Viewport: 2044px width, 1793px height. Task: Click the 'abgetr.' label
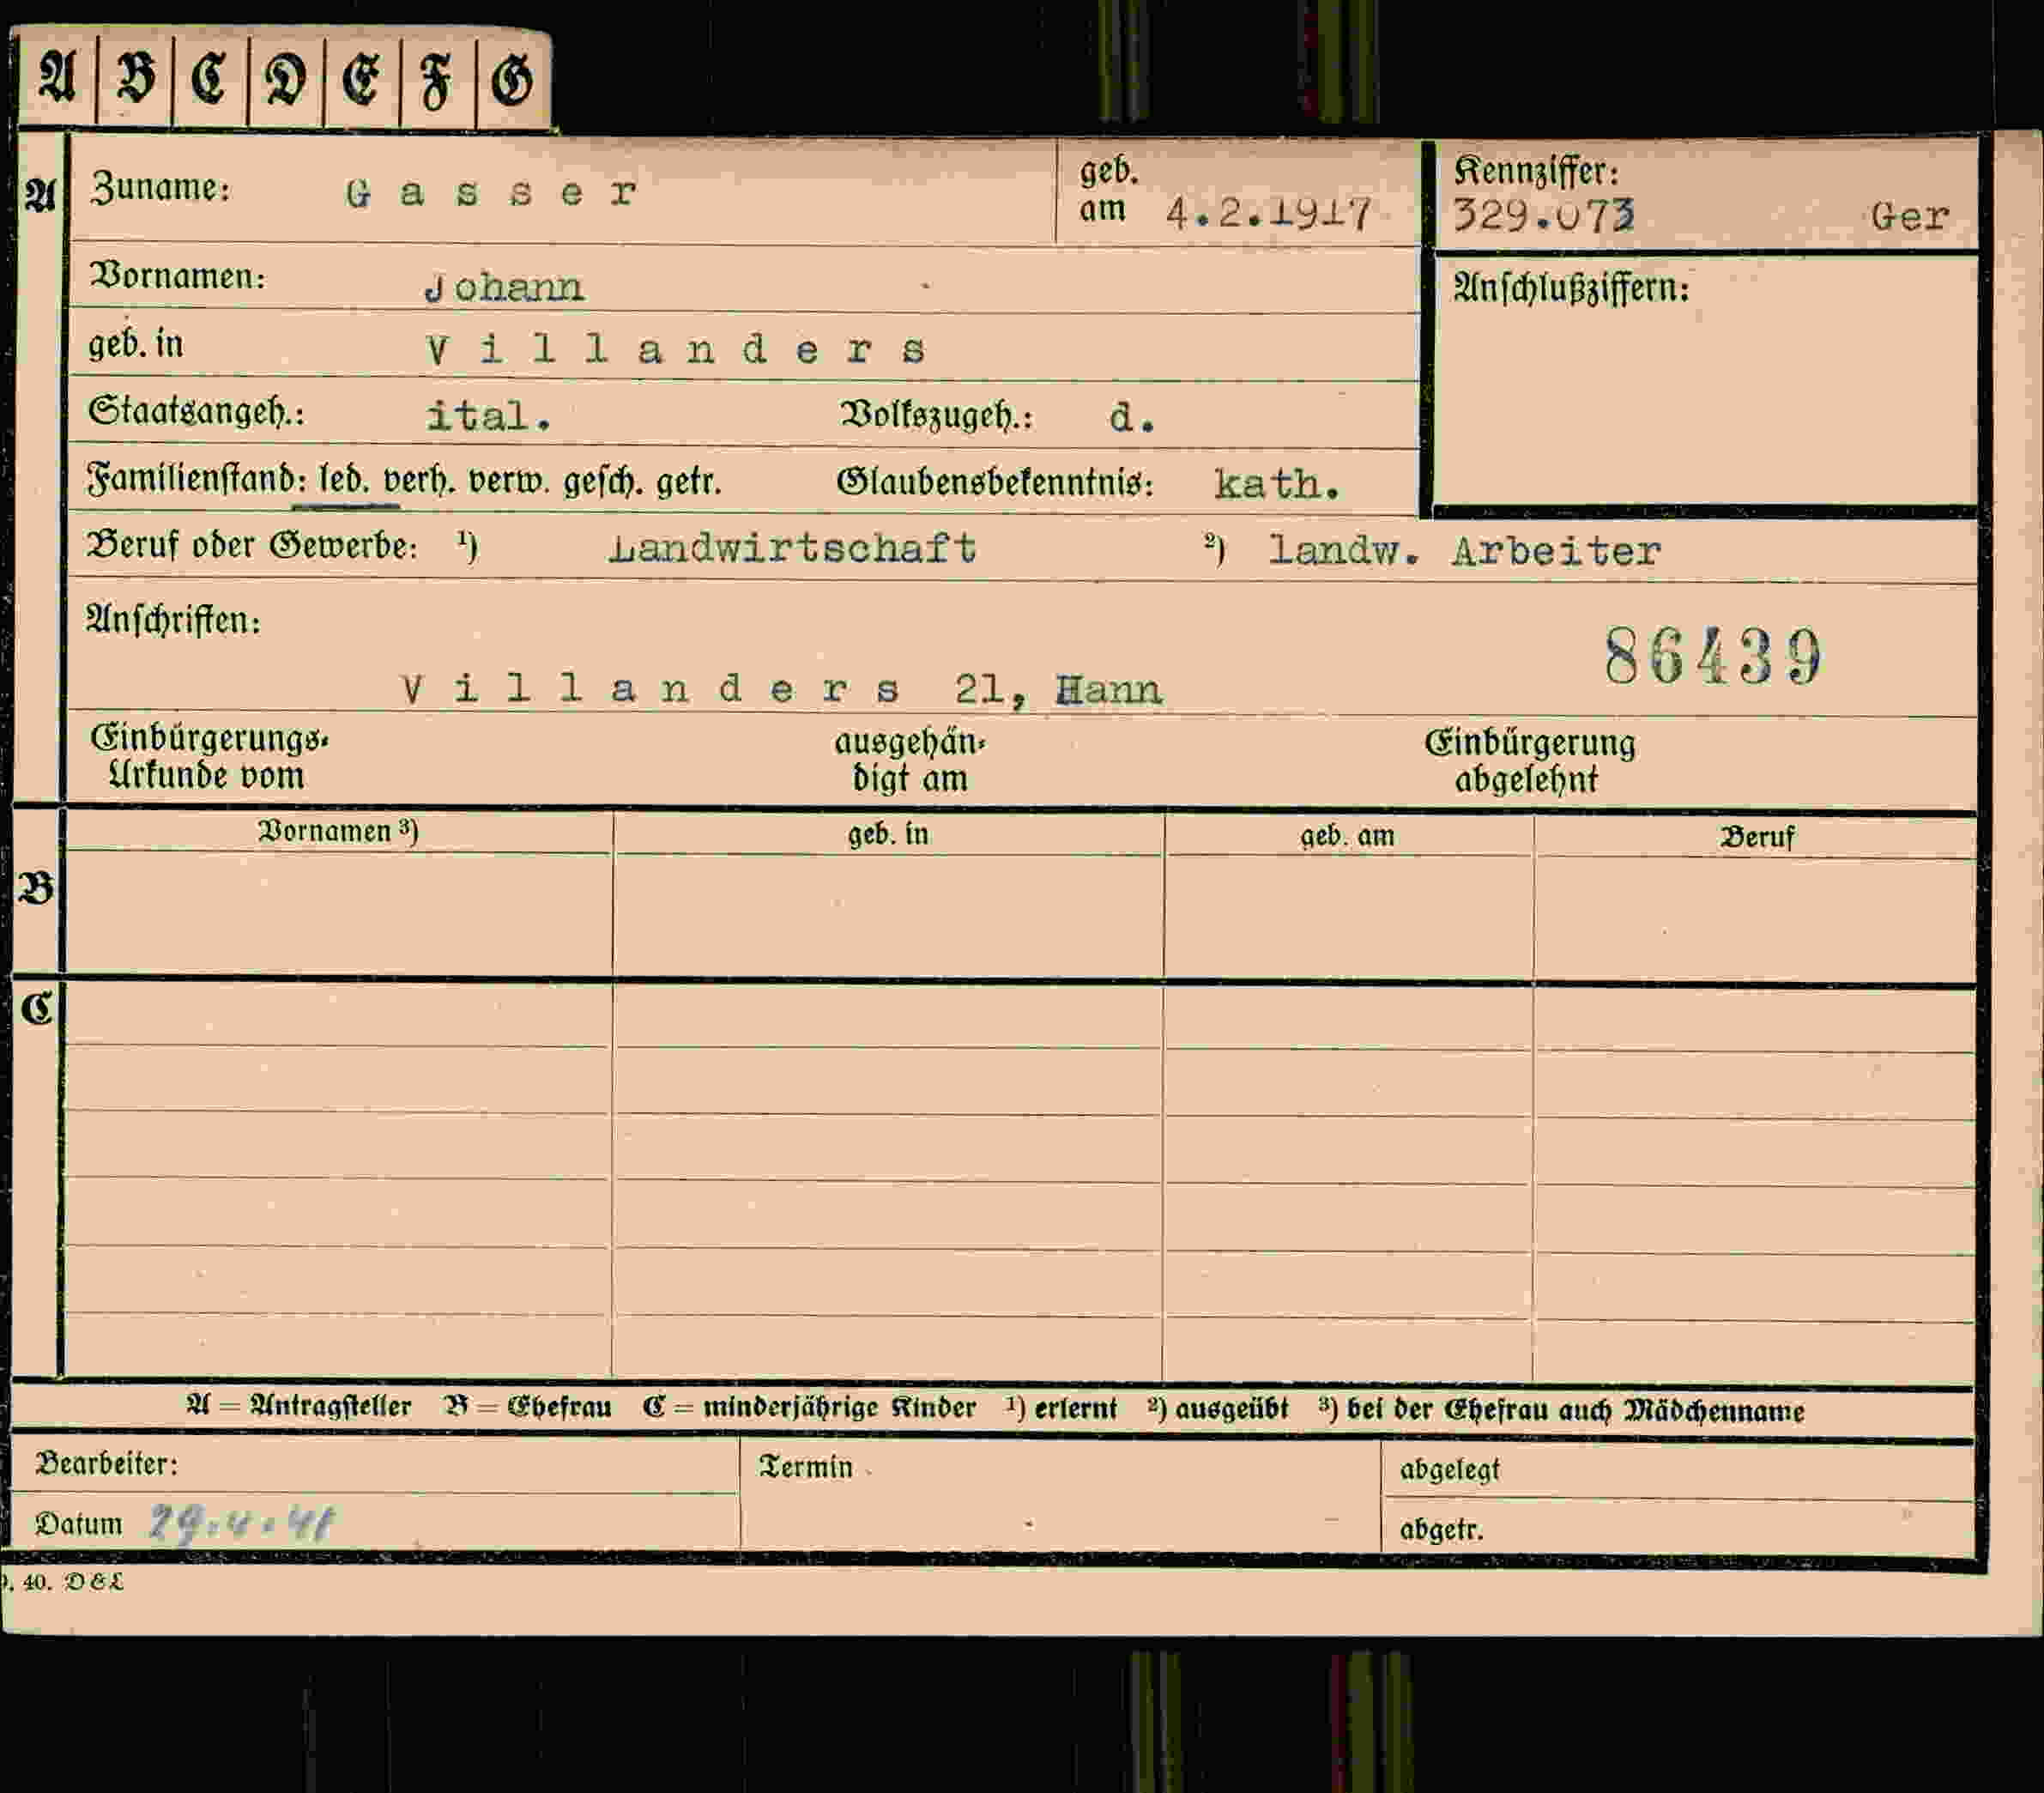pyautogui.click(x=1441, y=1530)
